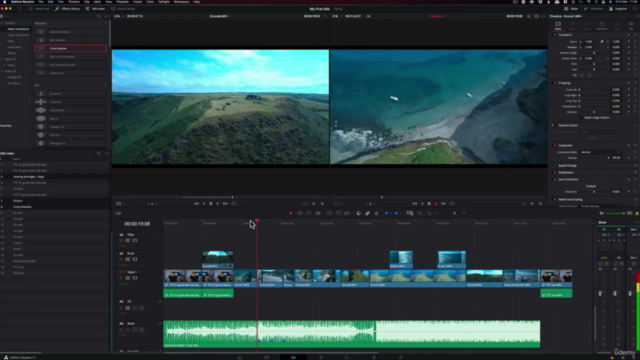Image resolution: width=640 pixels, height=360 pixels.
Task: Toggle the Composite section enable dot
Action: pyautogui.click(x=555, y=145)
